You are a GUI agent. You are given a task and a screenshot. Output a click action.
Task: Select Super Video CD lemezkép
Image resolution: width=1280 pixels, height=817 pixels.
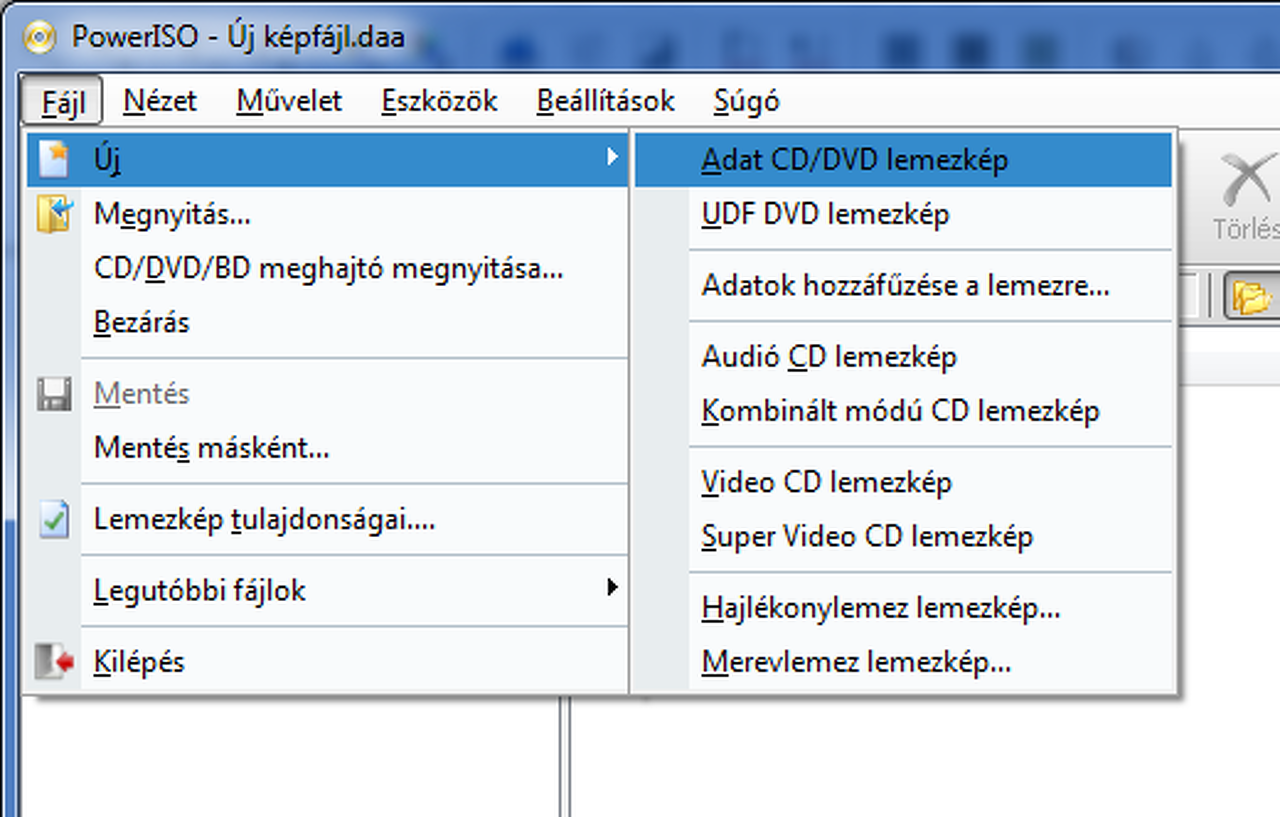(903, 536)
